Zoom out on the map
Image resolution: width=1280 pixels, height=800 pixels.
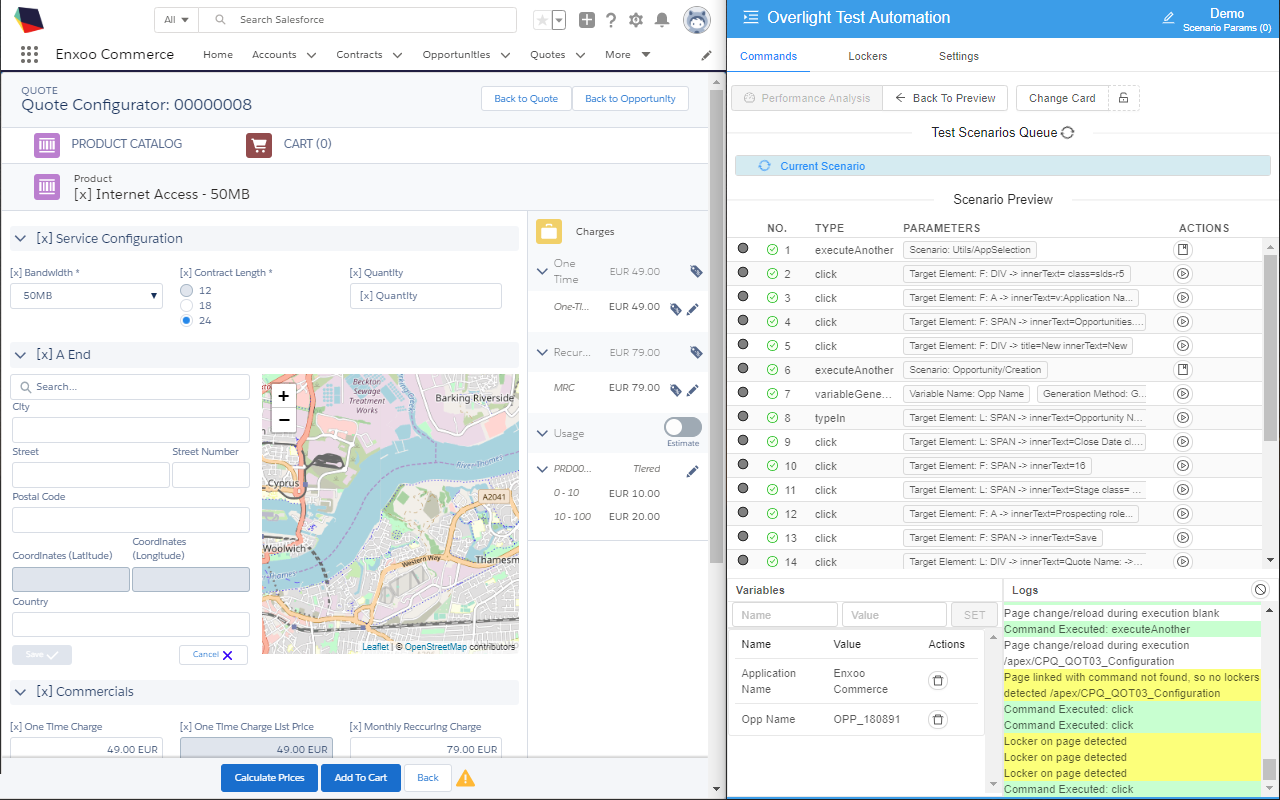point(284,419)
